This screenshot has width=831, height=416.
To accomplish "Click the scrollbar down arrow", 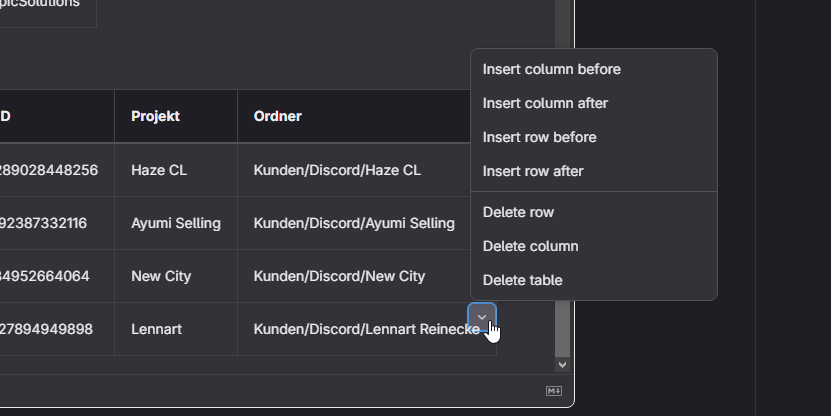I will [x=562, y=365].
